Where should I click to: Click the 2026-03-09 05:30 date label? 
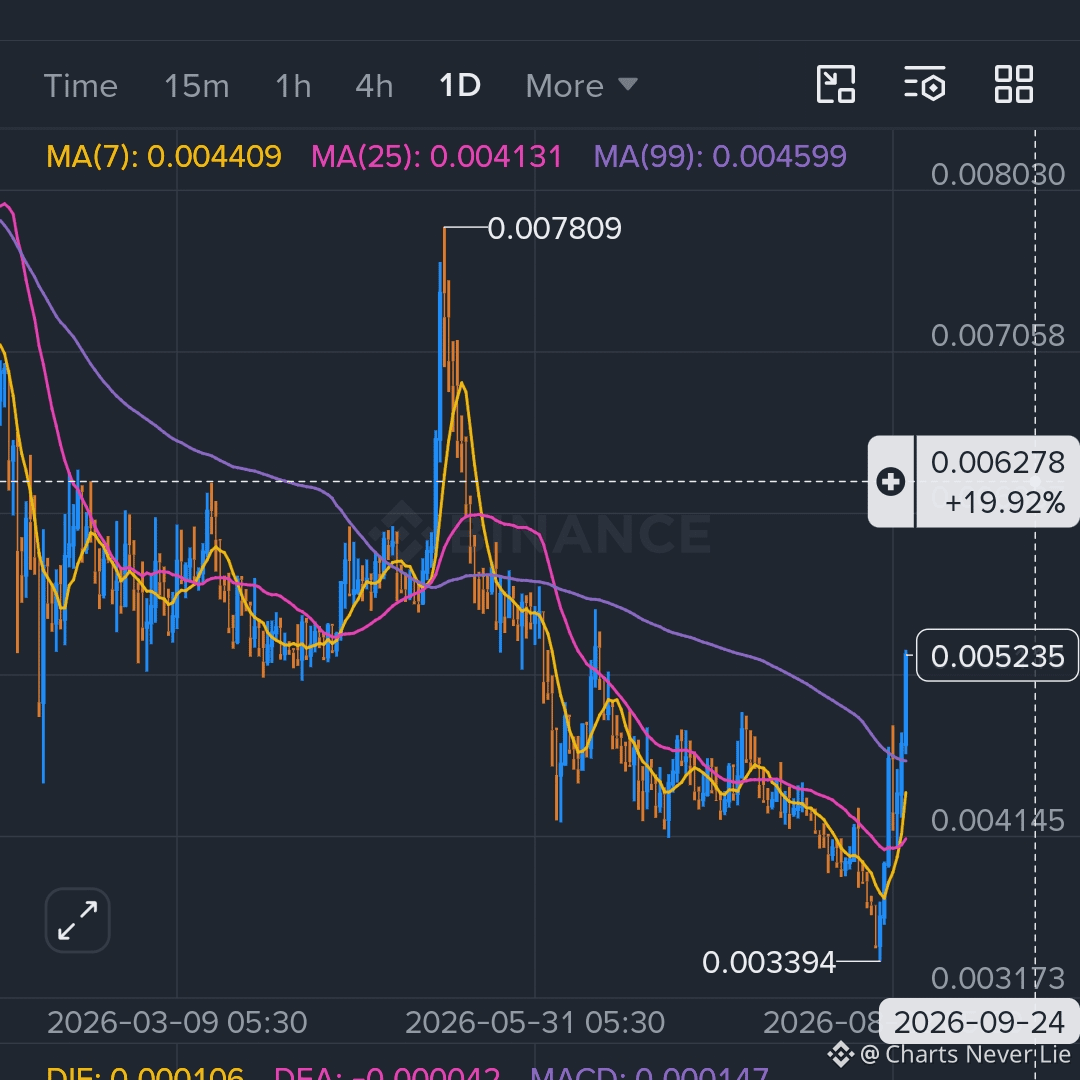click(x=177, y=1023)
